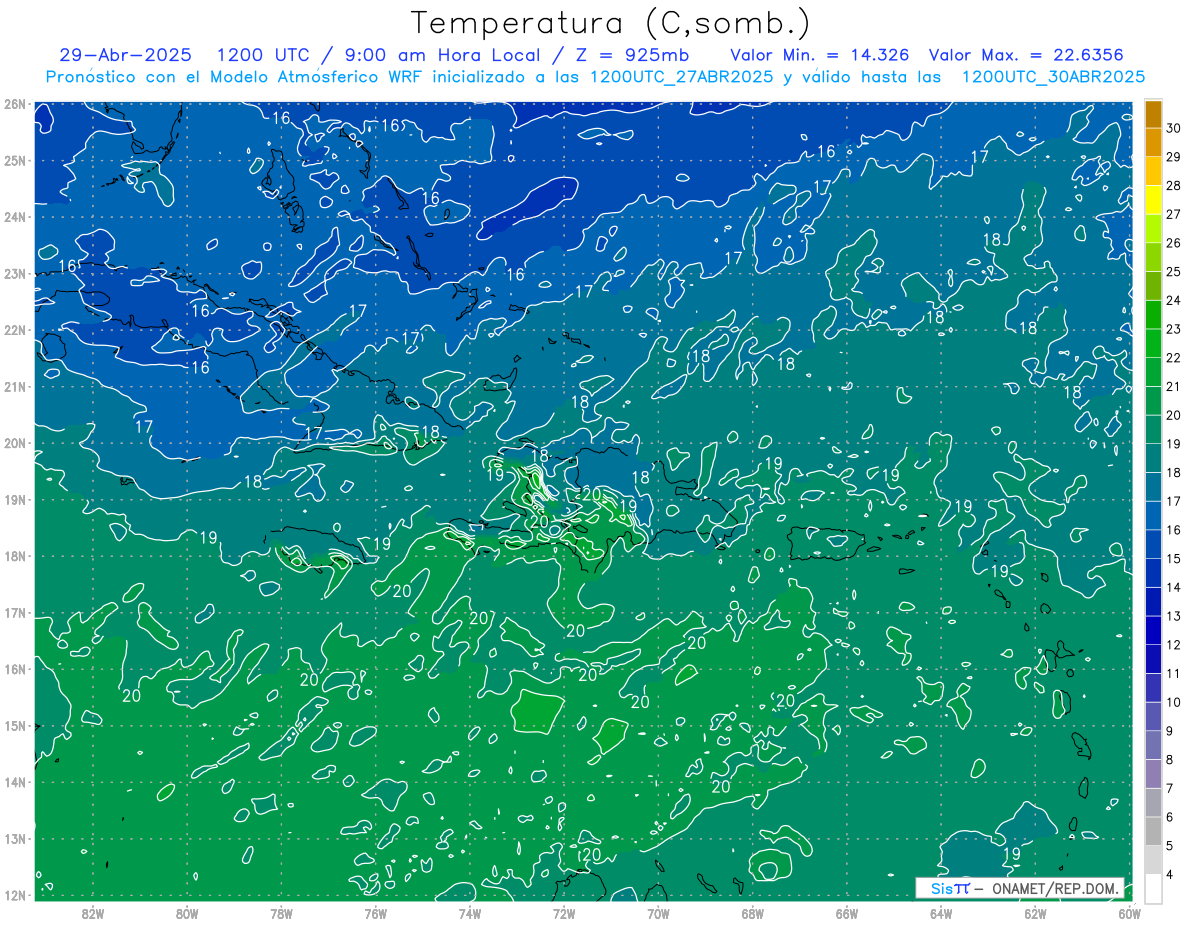Click the 22N latitude axis label
The width and height of the screenshot is (1200, 927).
click(15, 330)
